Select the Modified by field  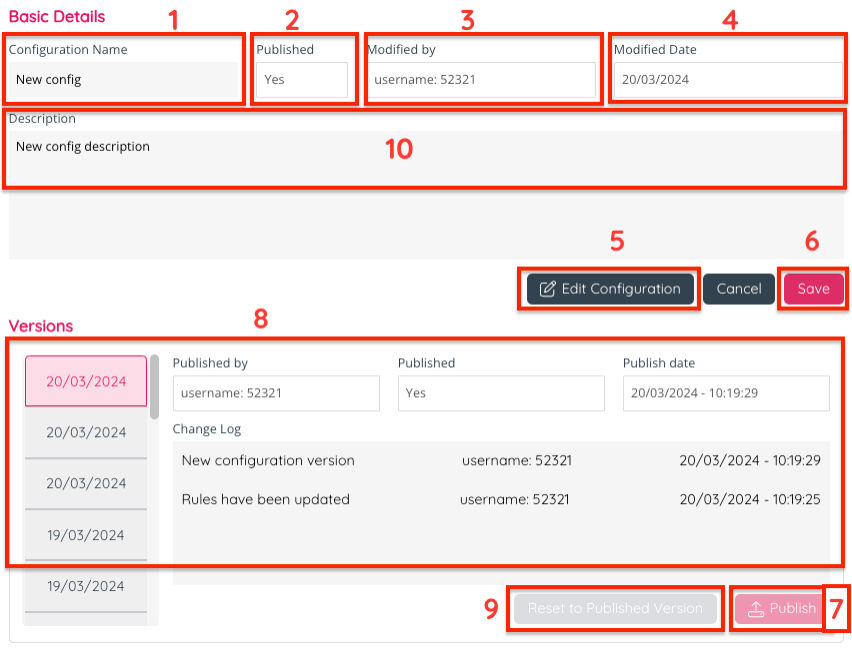click(x=480, y=80)
